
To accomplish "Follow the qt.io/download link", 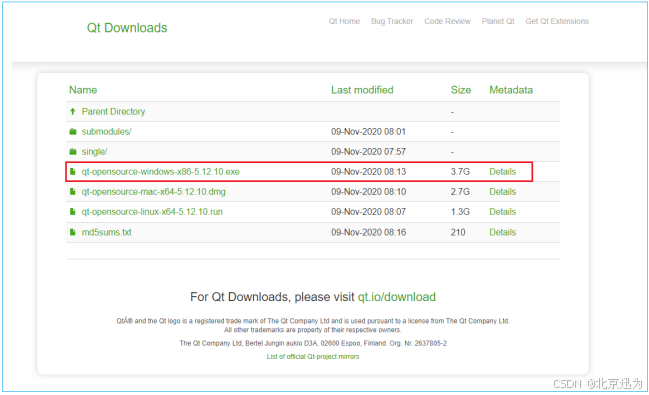I will point(397,297).
